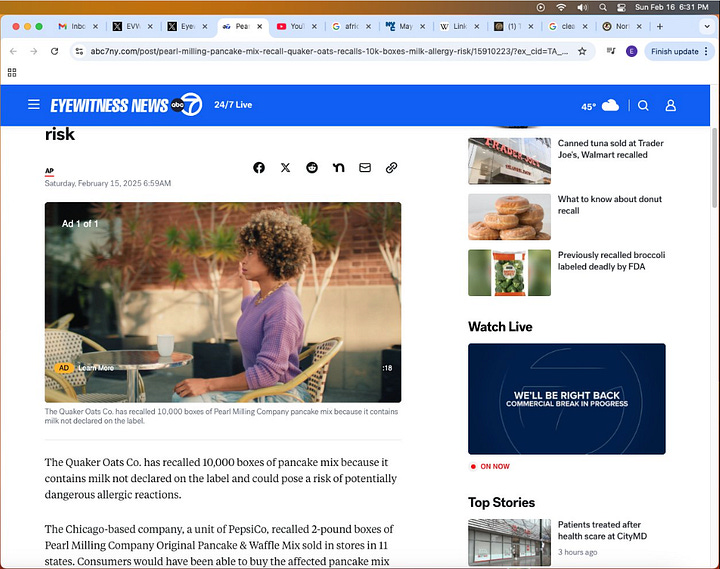The width and height of the screenshot is (720, 569).
Task: Click the menu bar date and time
Action: click(x=671, y=7)
